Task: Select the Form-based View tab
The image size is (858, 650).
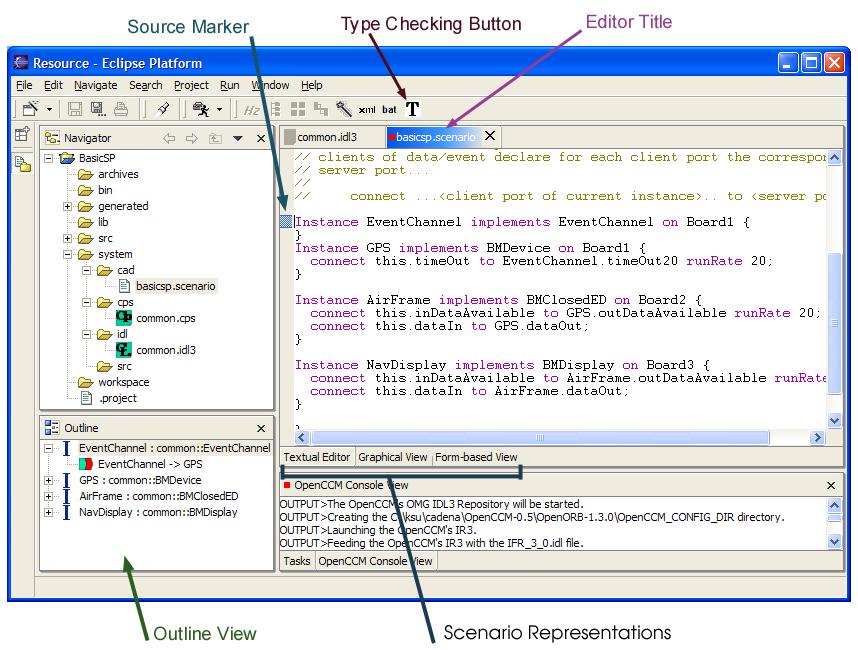Action: pyautogui.click(x=476, y=457)
